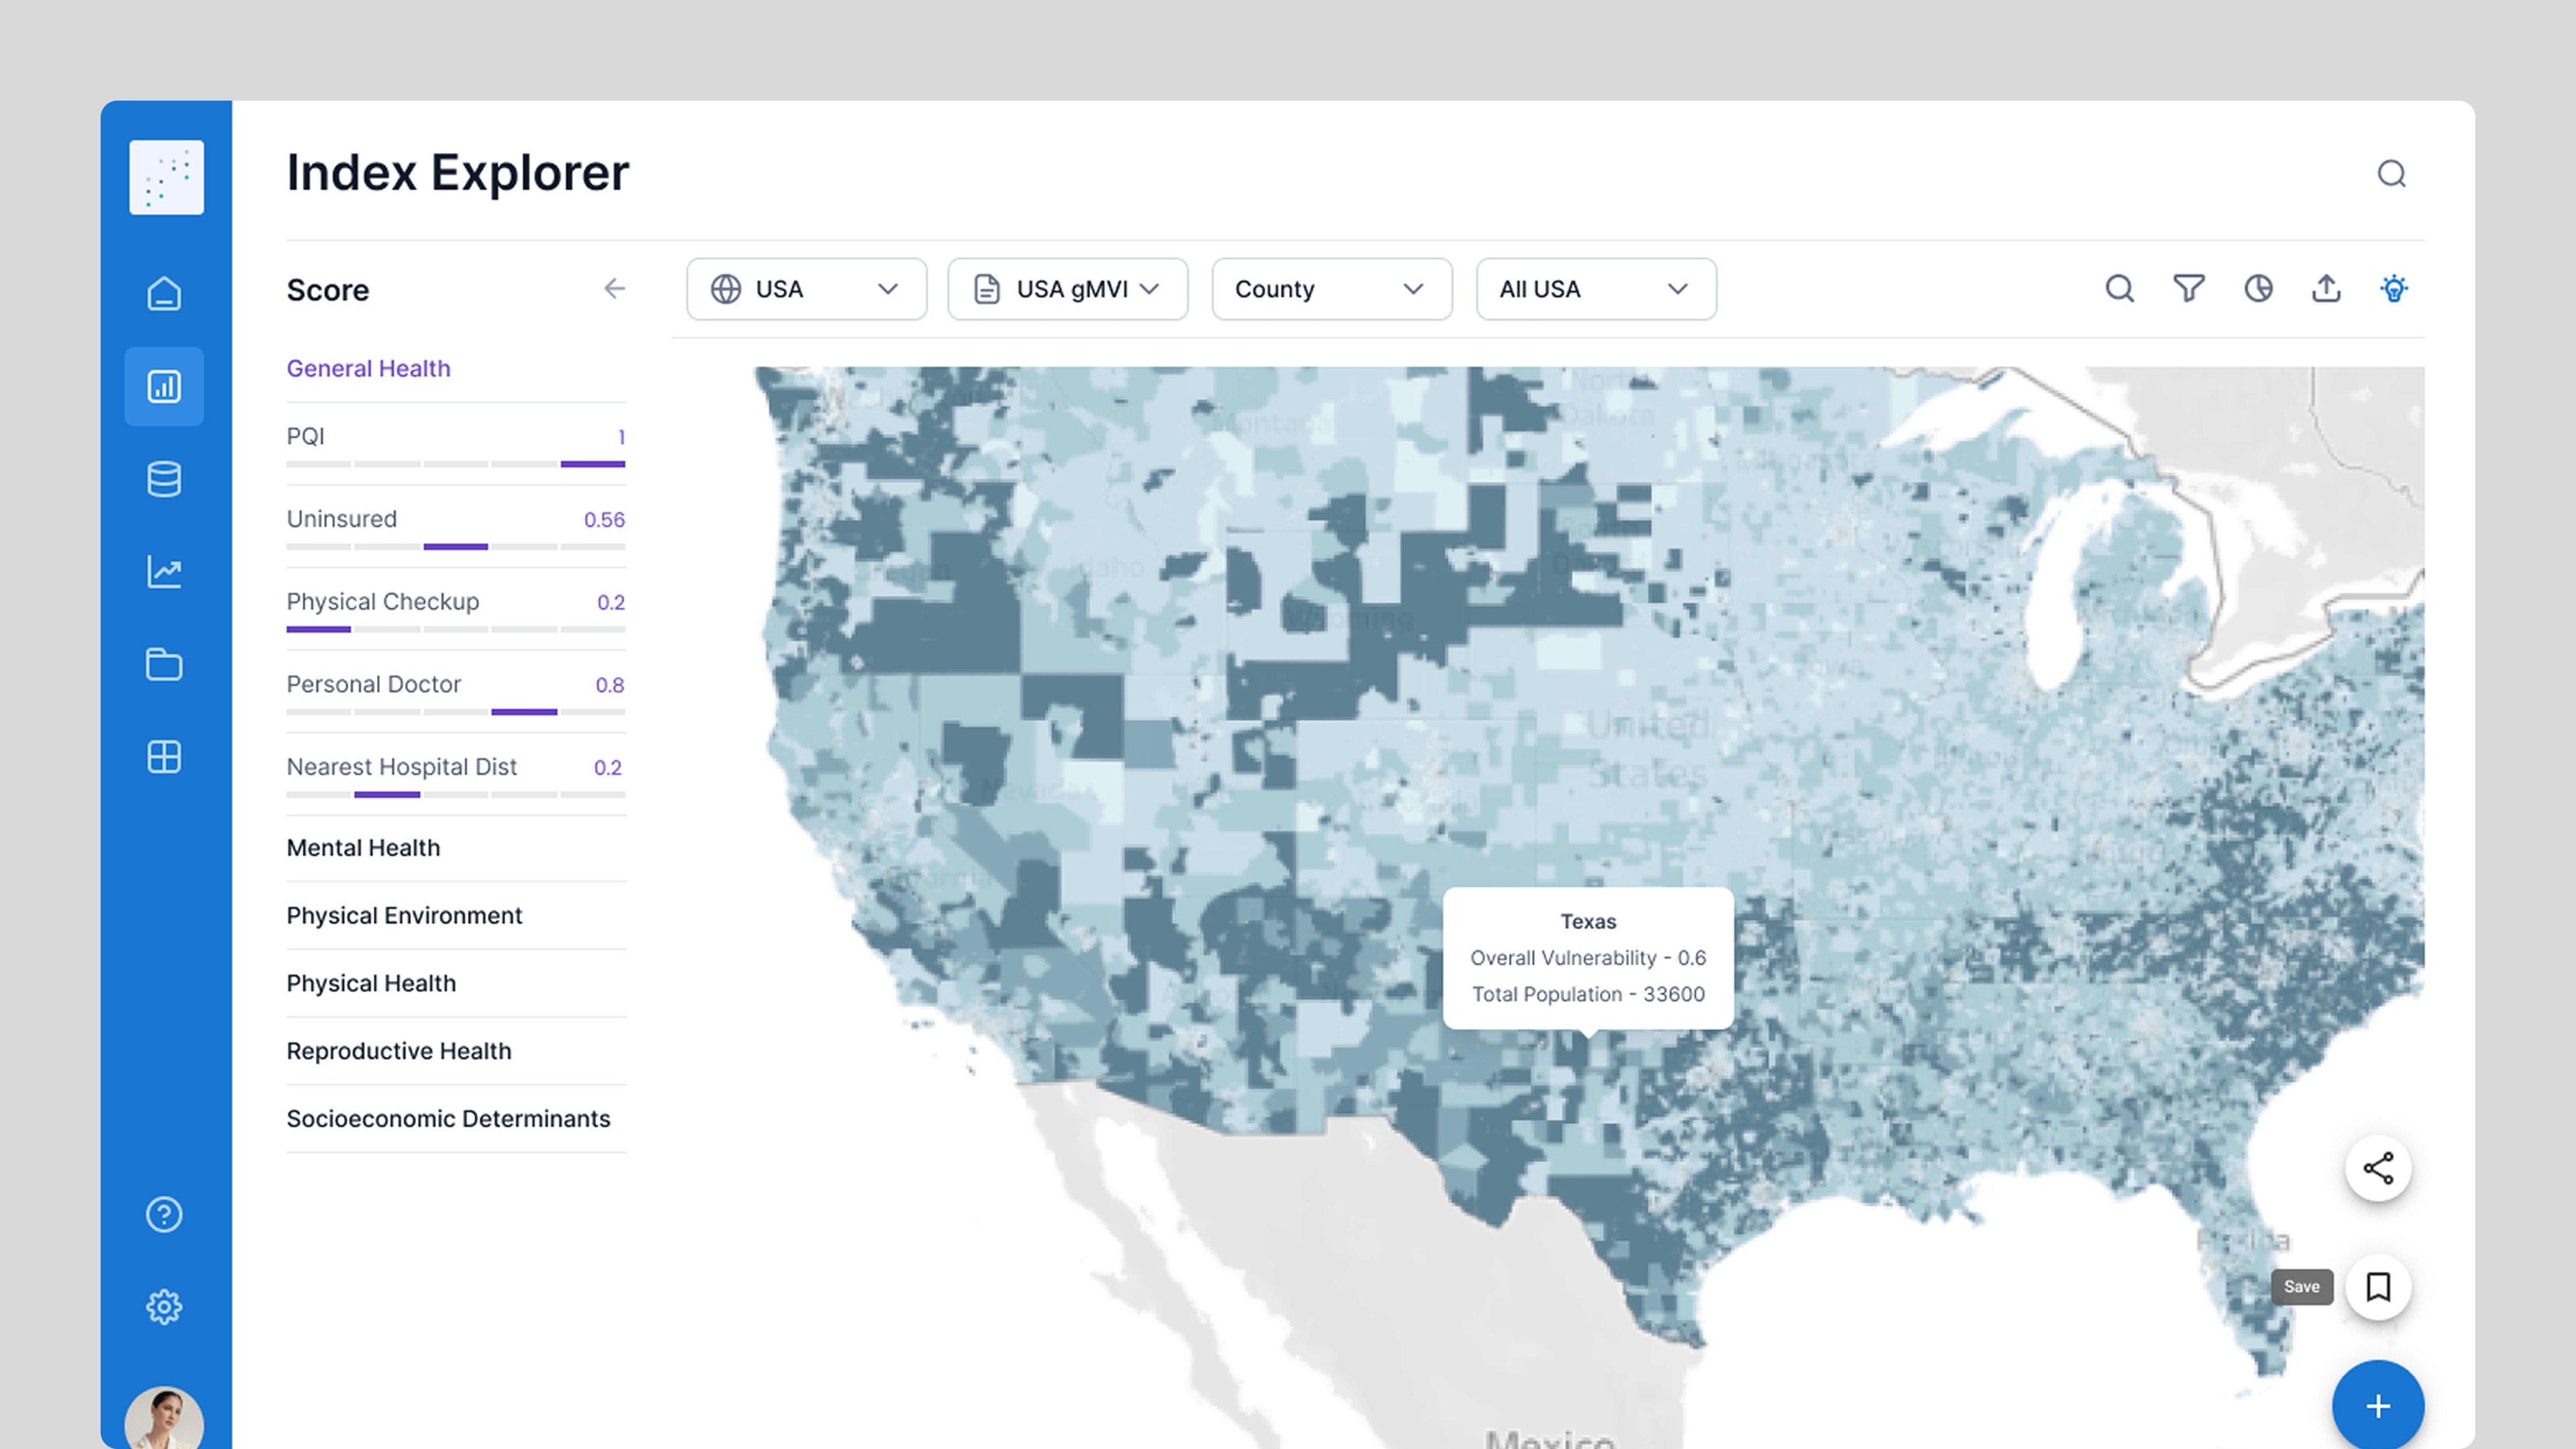Click the filter funnel icon
Image resolution: width=2576 pixels, height=1449 pixels.
(2188, 289)
